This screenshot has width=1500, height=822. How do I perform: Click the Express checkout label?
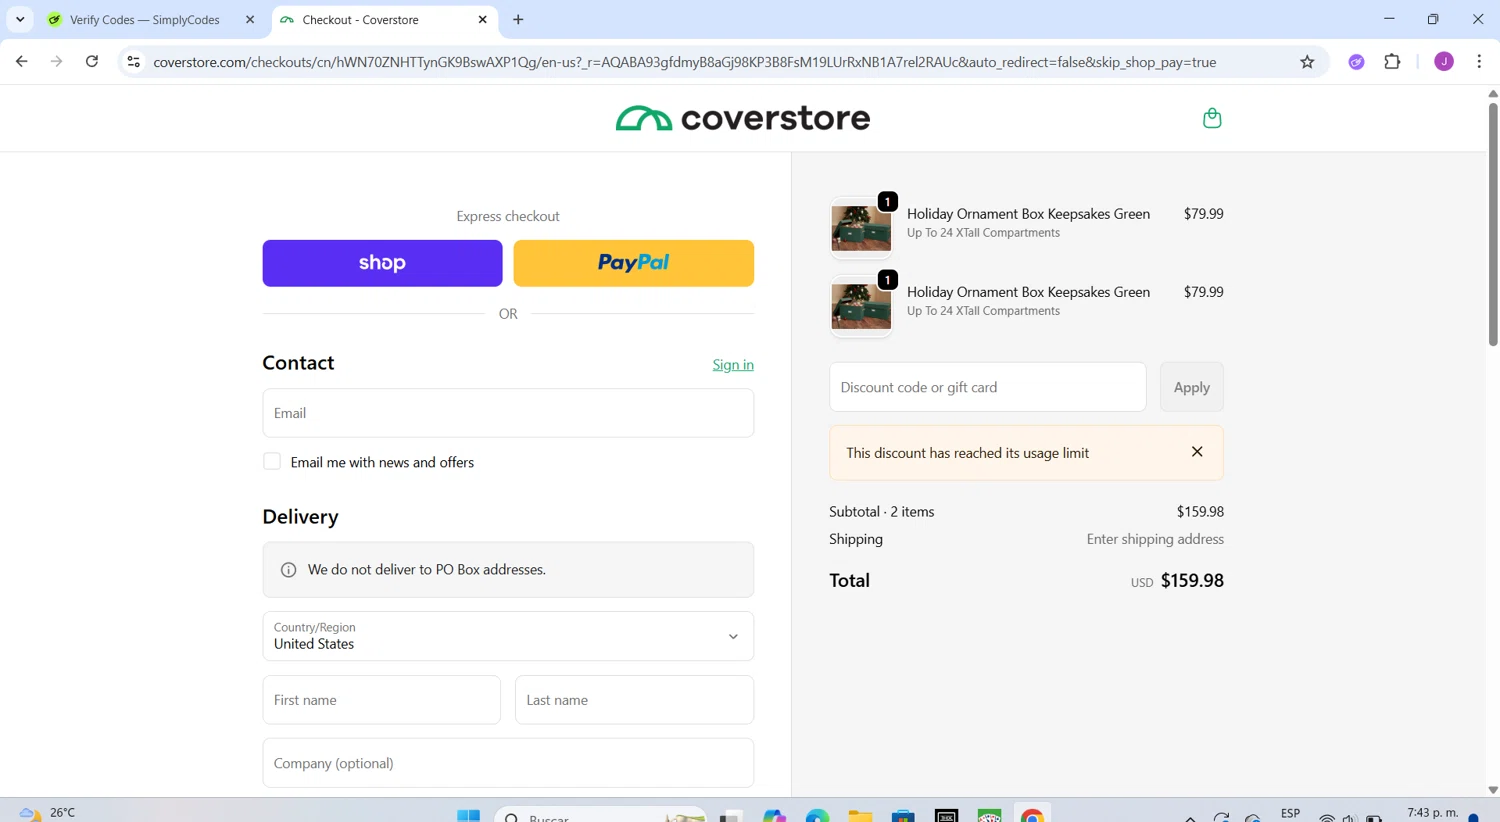(508, 216)
